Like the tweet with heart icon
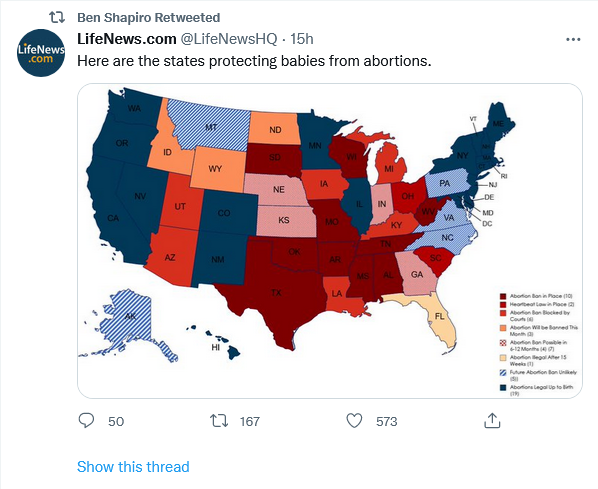Screen dimensions: 598x489 [354, 421]
